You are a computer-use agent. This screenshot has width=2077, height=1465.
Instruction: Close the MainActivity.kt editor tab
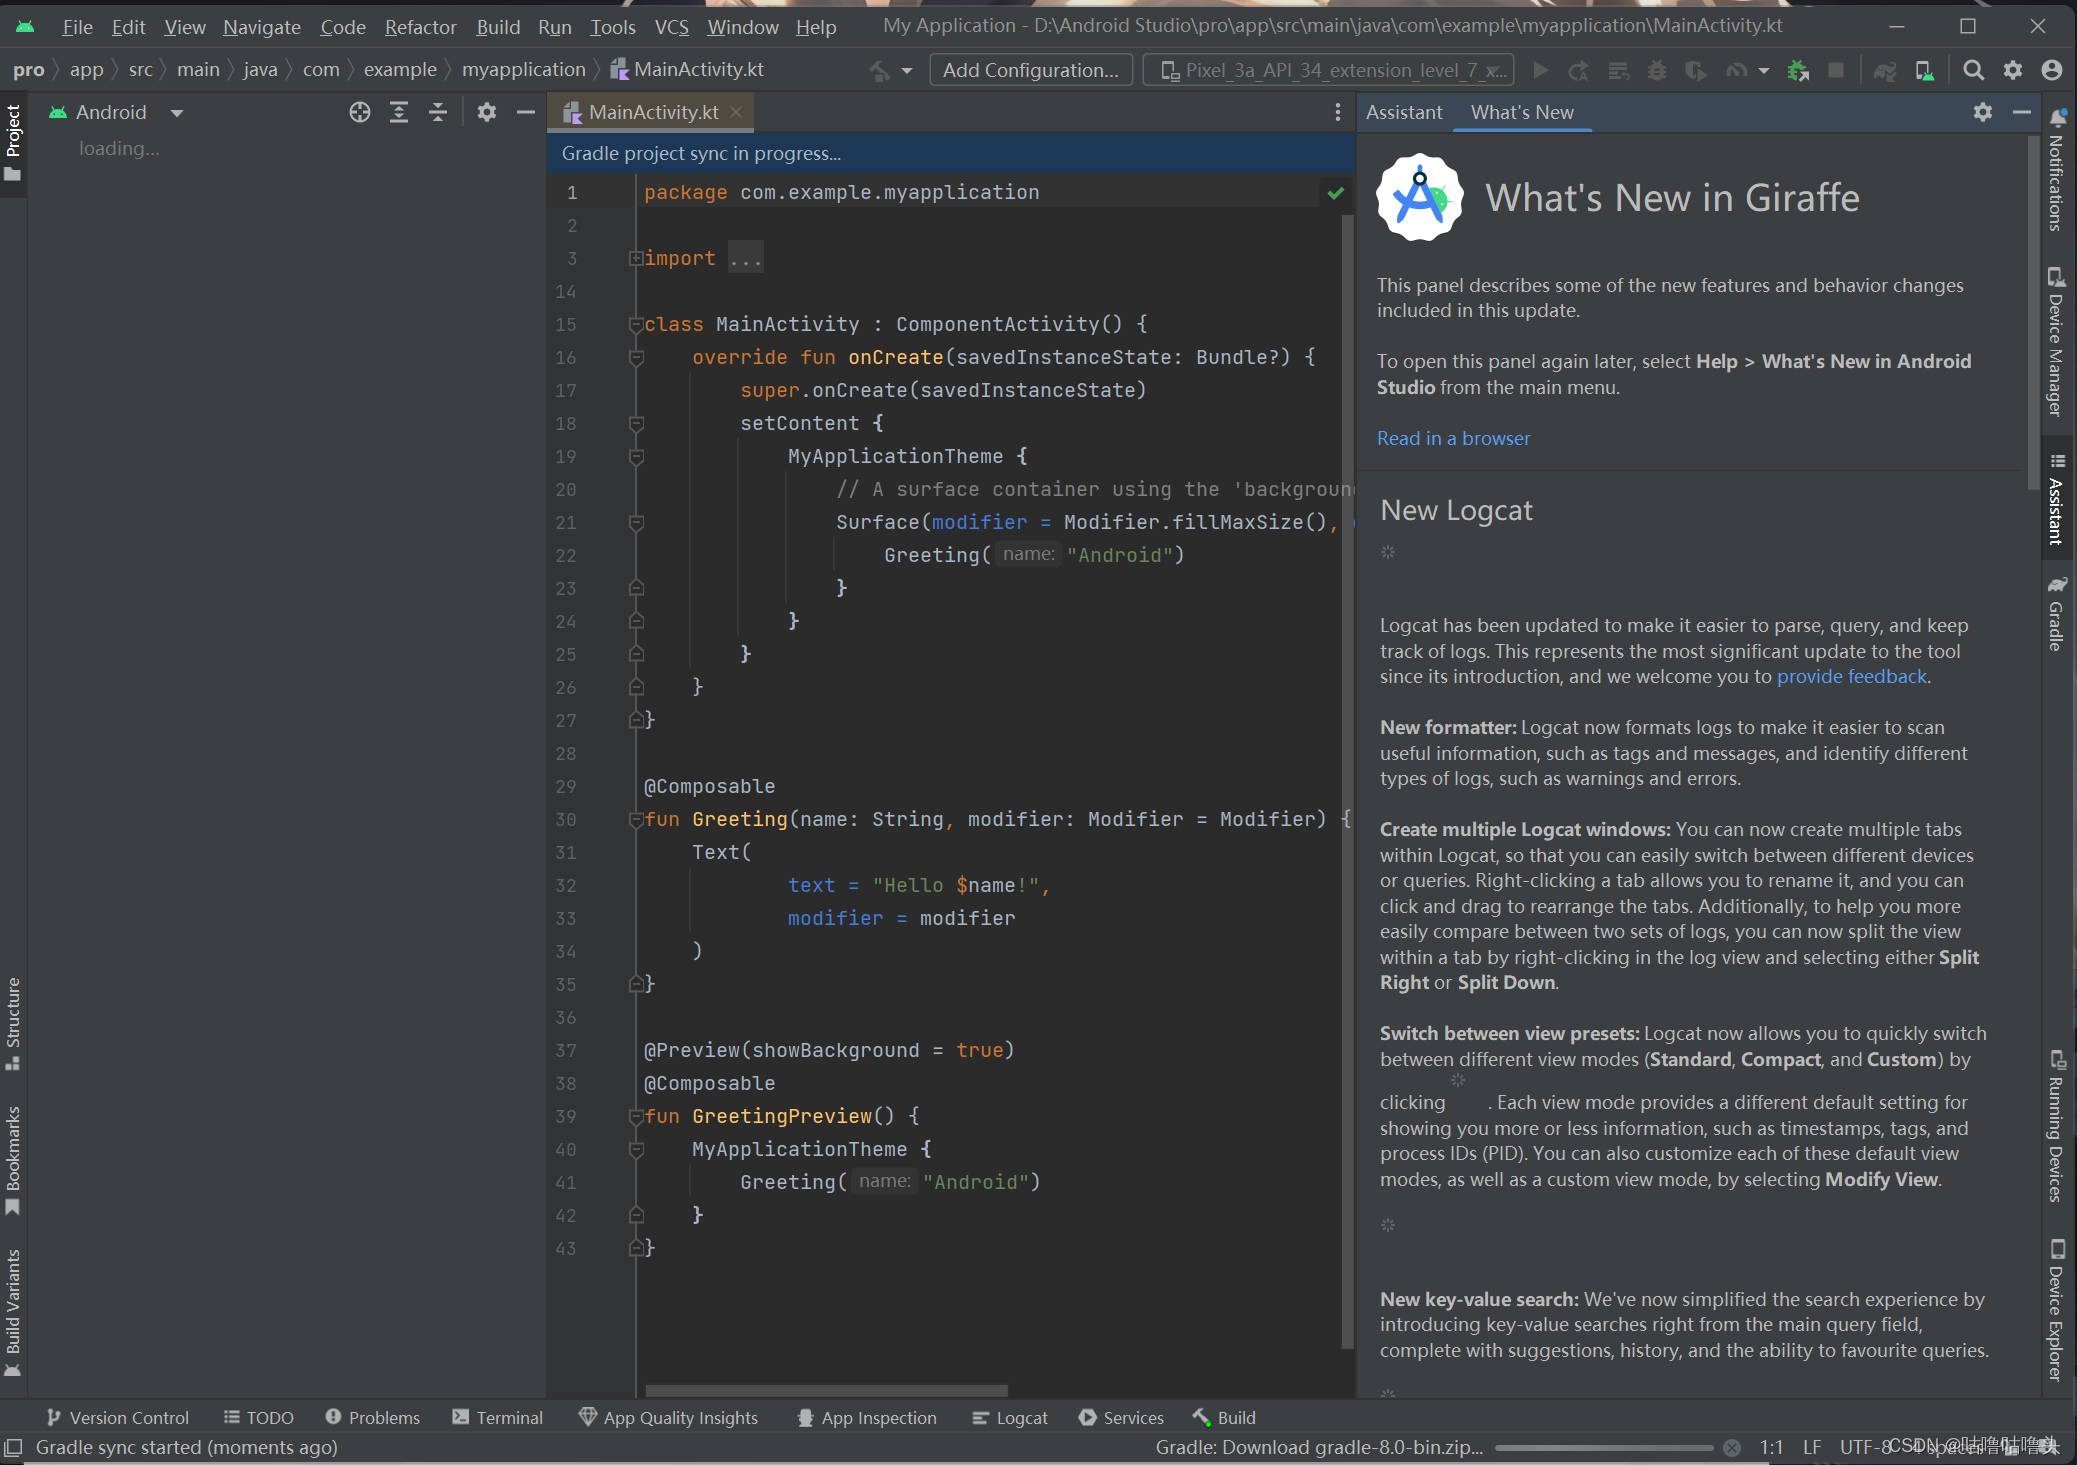coord(737,112)
